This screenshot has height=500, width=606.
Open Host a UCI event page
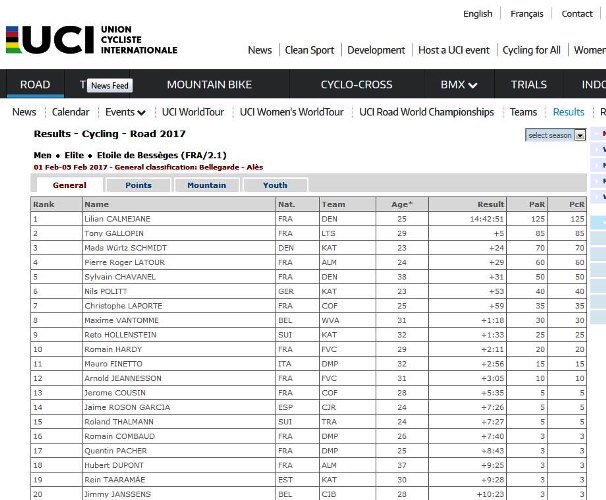tap(453, 50)
